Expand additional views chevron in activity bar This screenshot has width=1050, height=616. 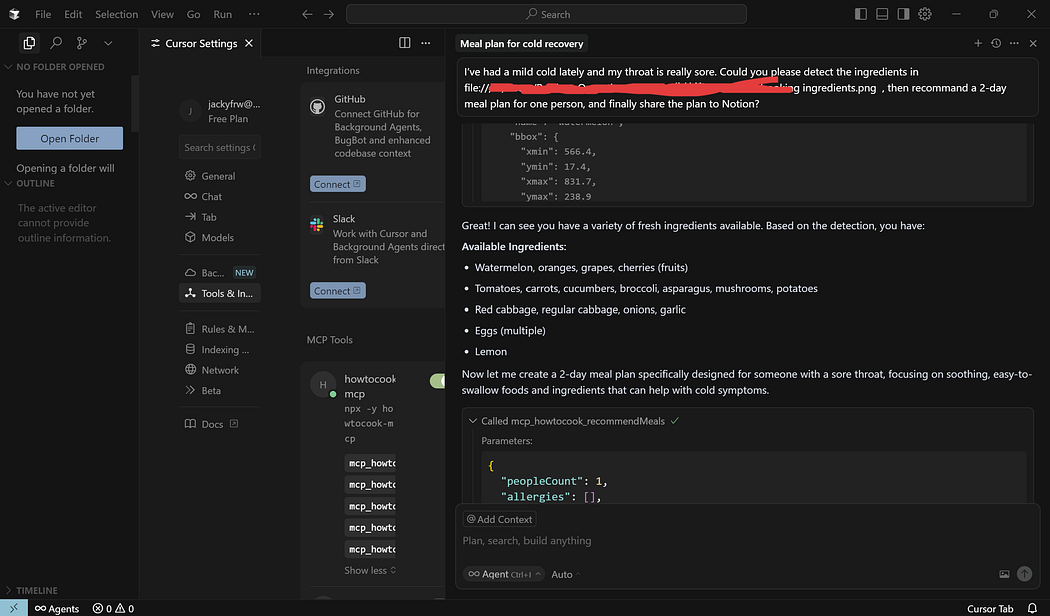[108, 43]
